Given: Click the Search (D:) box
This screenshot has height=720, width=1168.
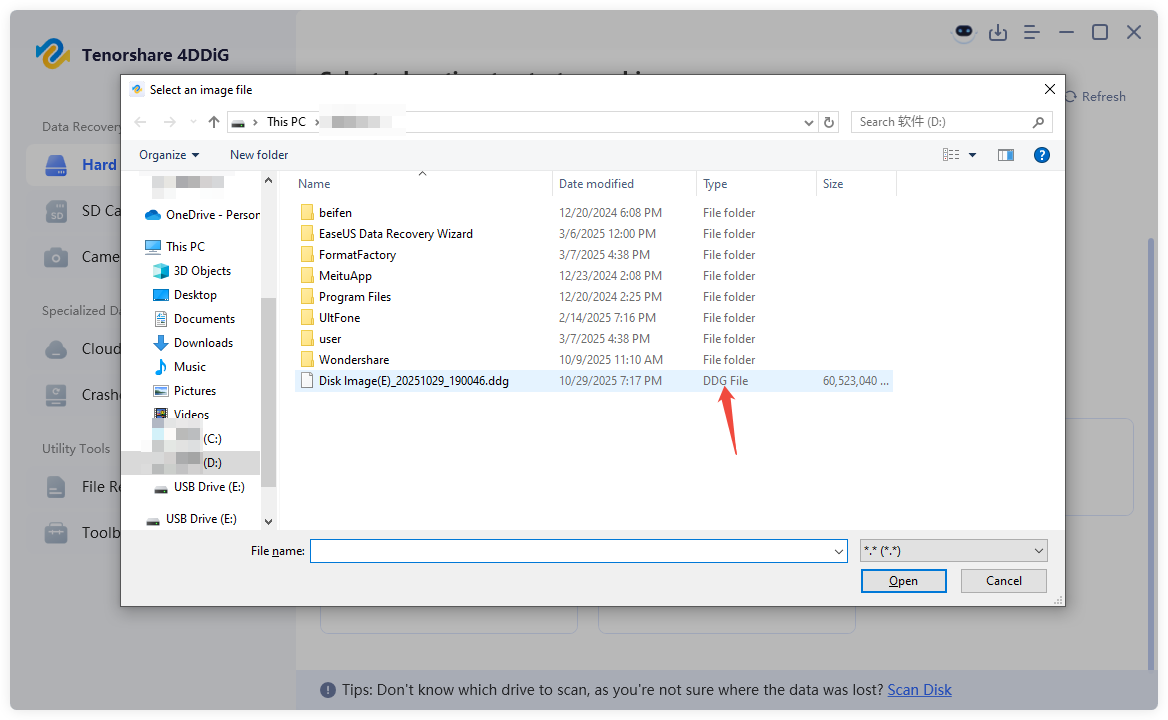Looking at the screenshot, I should 951,122.
